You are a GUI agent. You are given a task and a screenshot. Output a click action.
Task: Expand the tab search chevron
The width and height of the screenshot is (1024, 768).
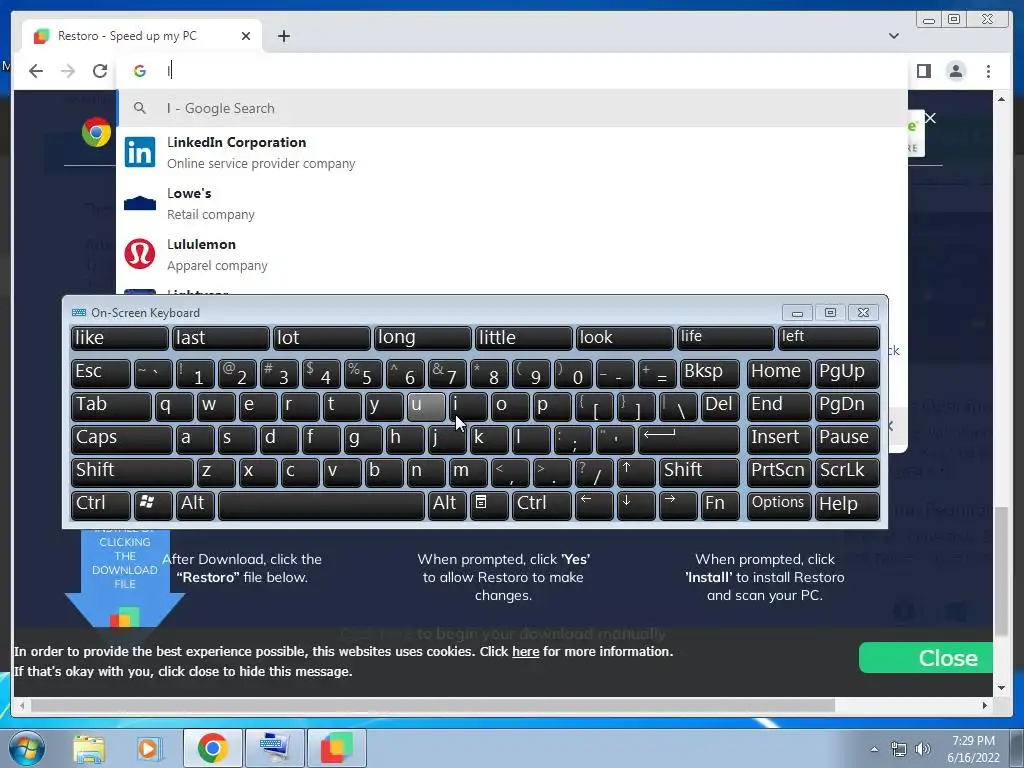click(894, 36)
